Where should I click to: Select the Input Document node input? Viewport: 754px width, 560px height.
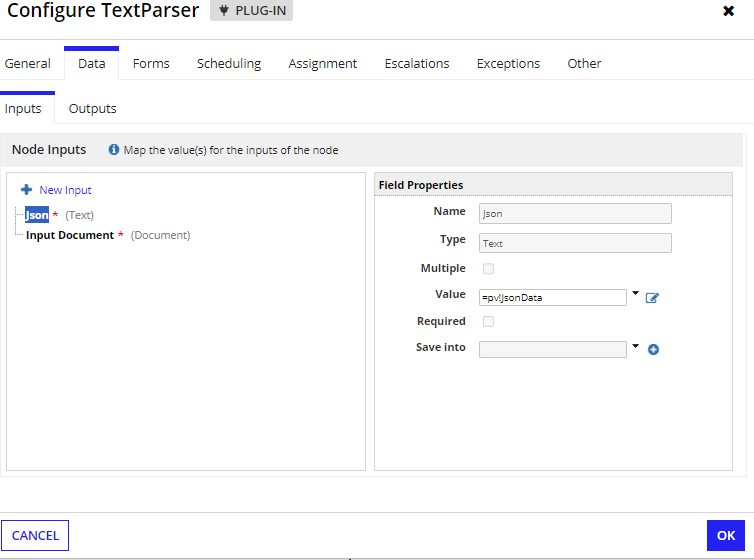coord(70,235)
